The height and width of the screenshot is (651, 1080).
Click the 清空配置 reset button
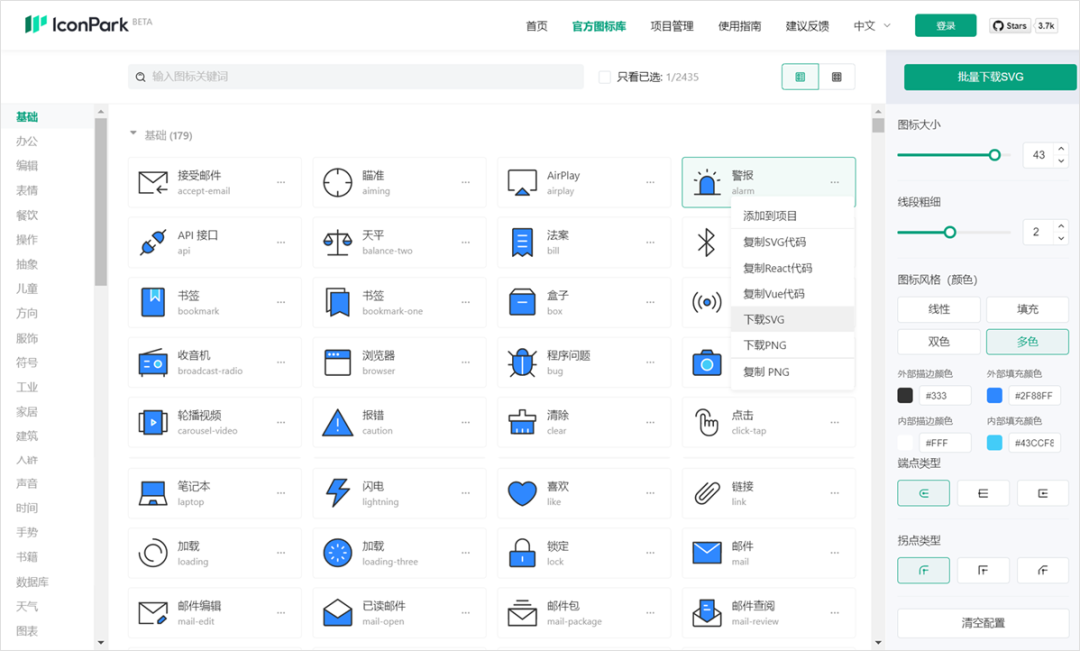983,623
